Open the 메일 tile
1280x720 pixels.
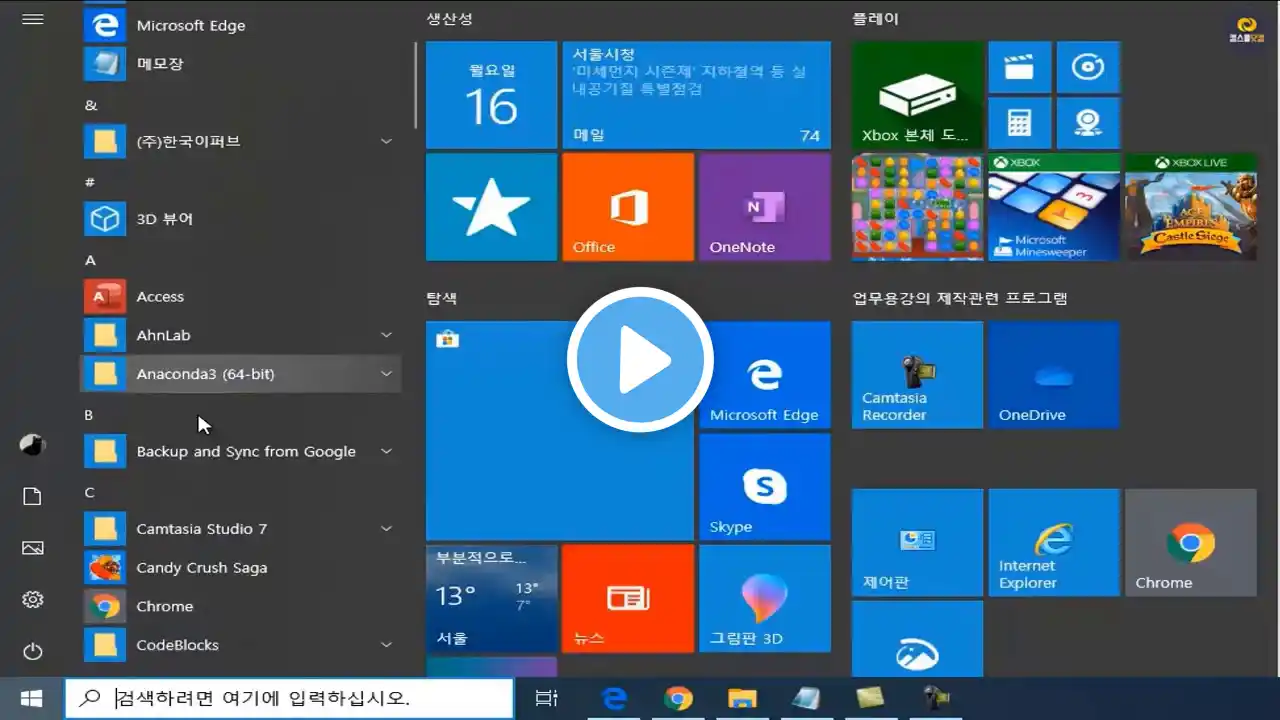coord(696,95)
